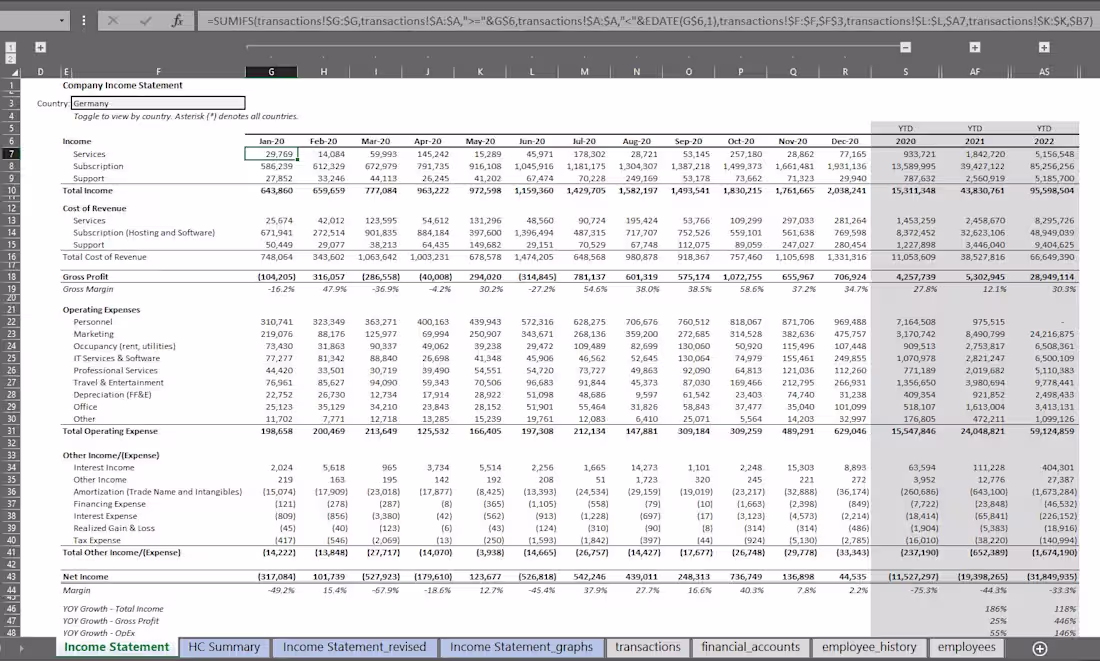The width and height of the screenshot is (1100, 661).
Task: Click inside the formula bar SUMIFS formula
Action: pyautogui.click(x=648, y=21)
